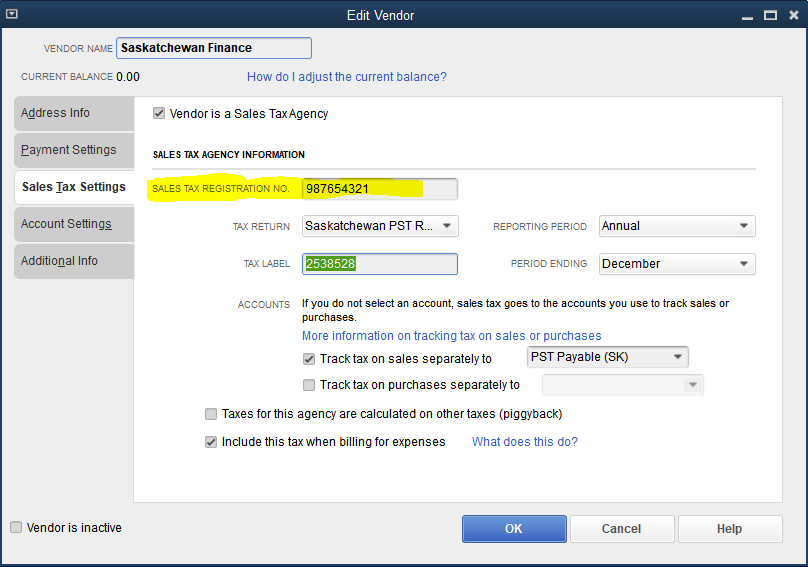Switch to the Payment Settings tab
808x567 pixels.
pyautogui.click(x=74, y=150)
